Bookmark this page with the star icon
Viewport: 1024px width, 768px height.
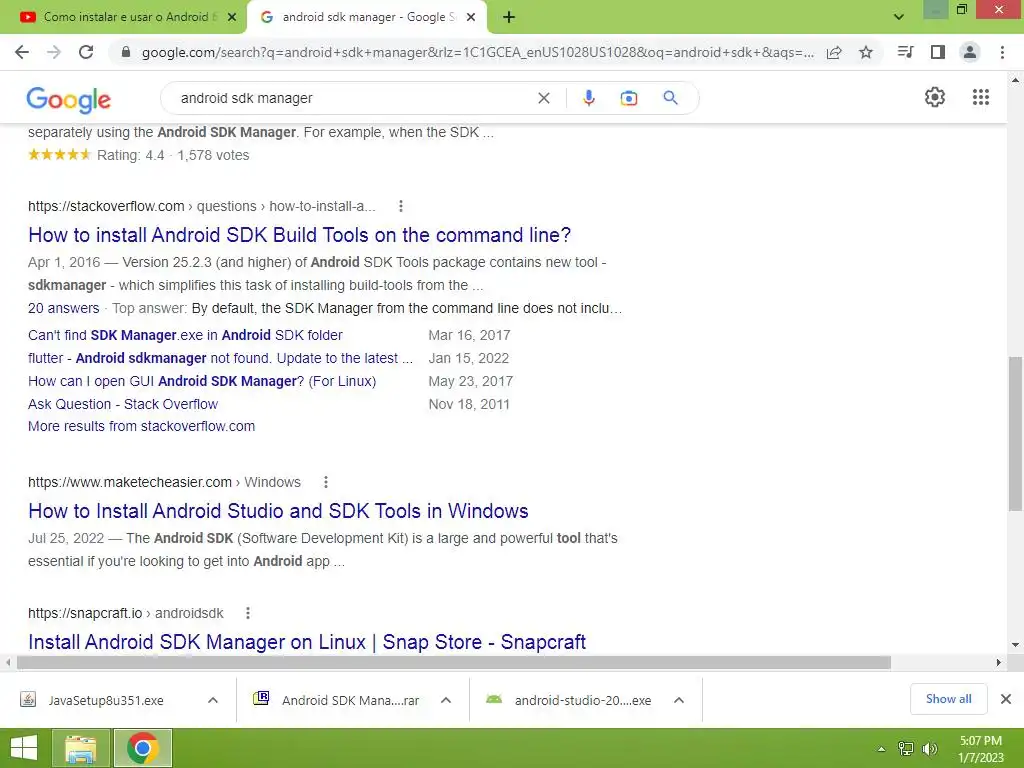866,52
